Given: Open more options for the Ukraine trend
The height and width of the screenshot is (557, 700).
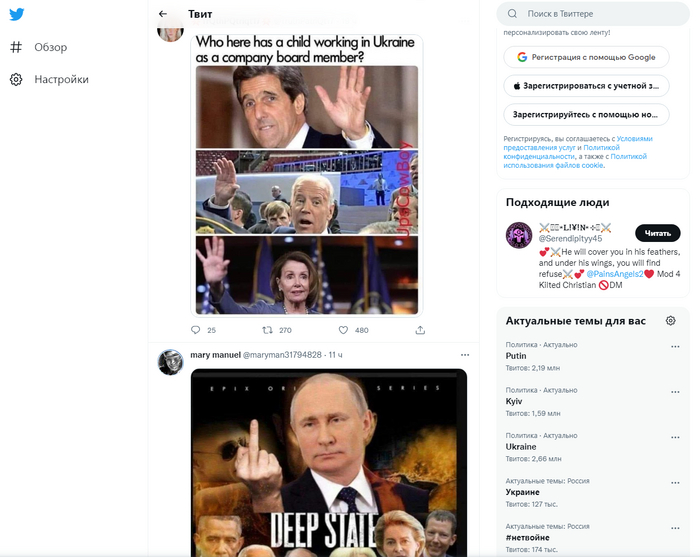Looking at the screenshot, I should coord(676,440).
